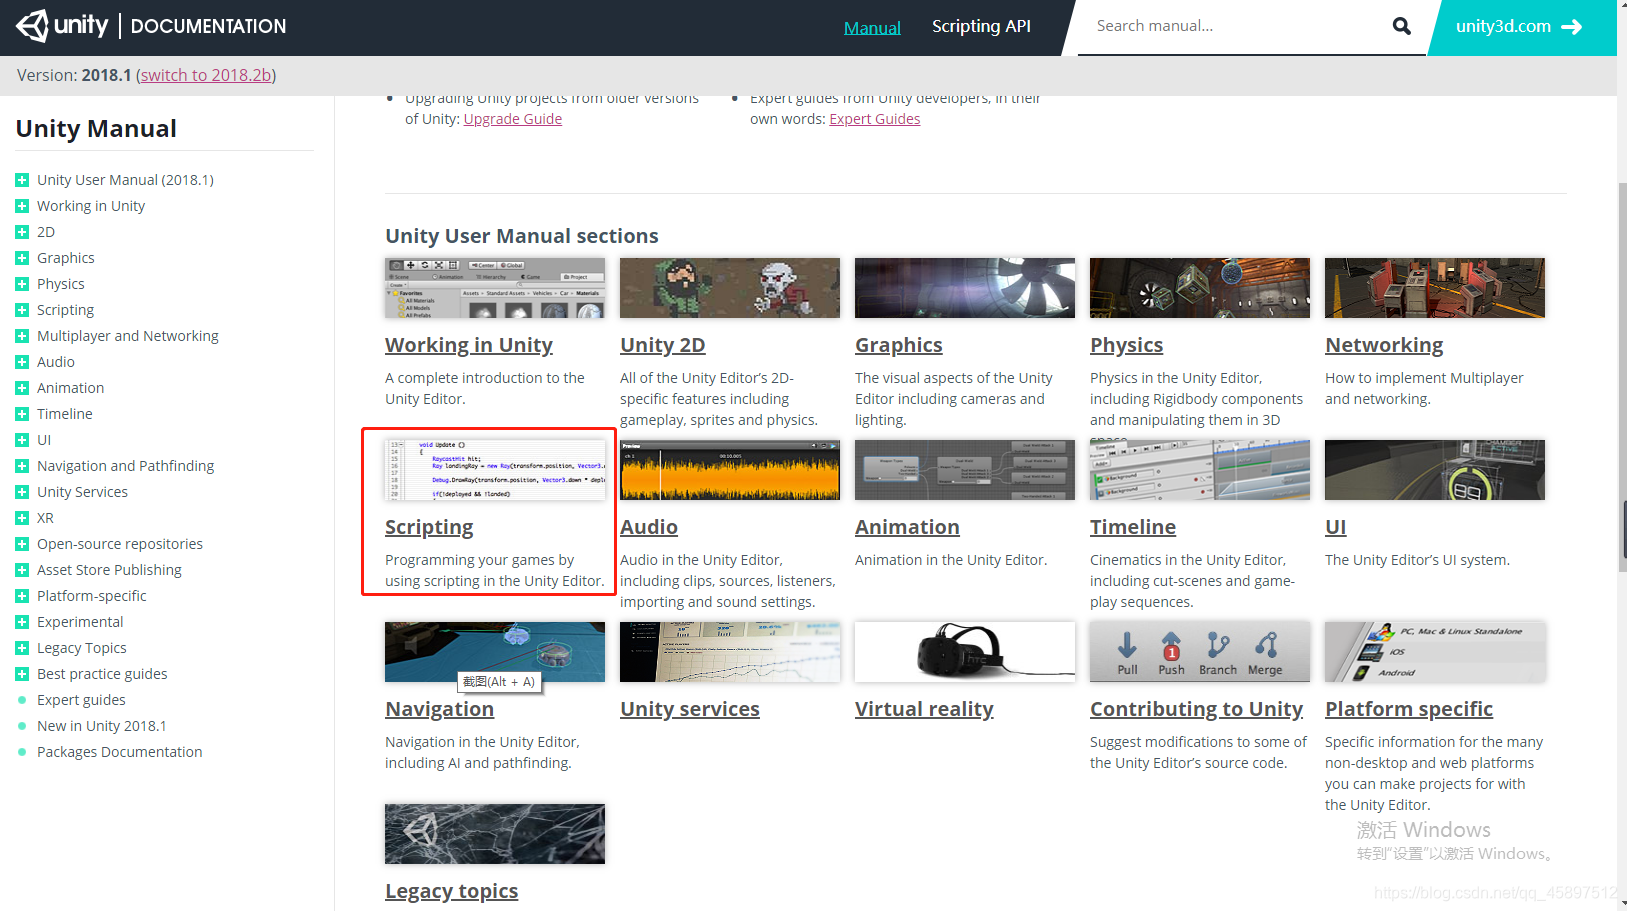Open the Legacy topics heading link
Image resolution: width=1627 pixels, height=911 pixels.
[452, 891]
